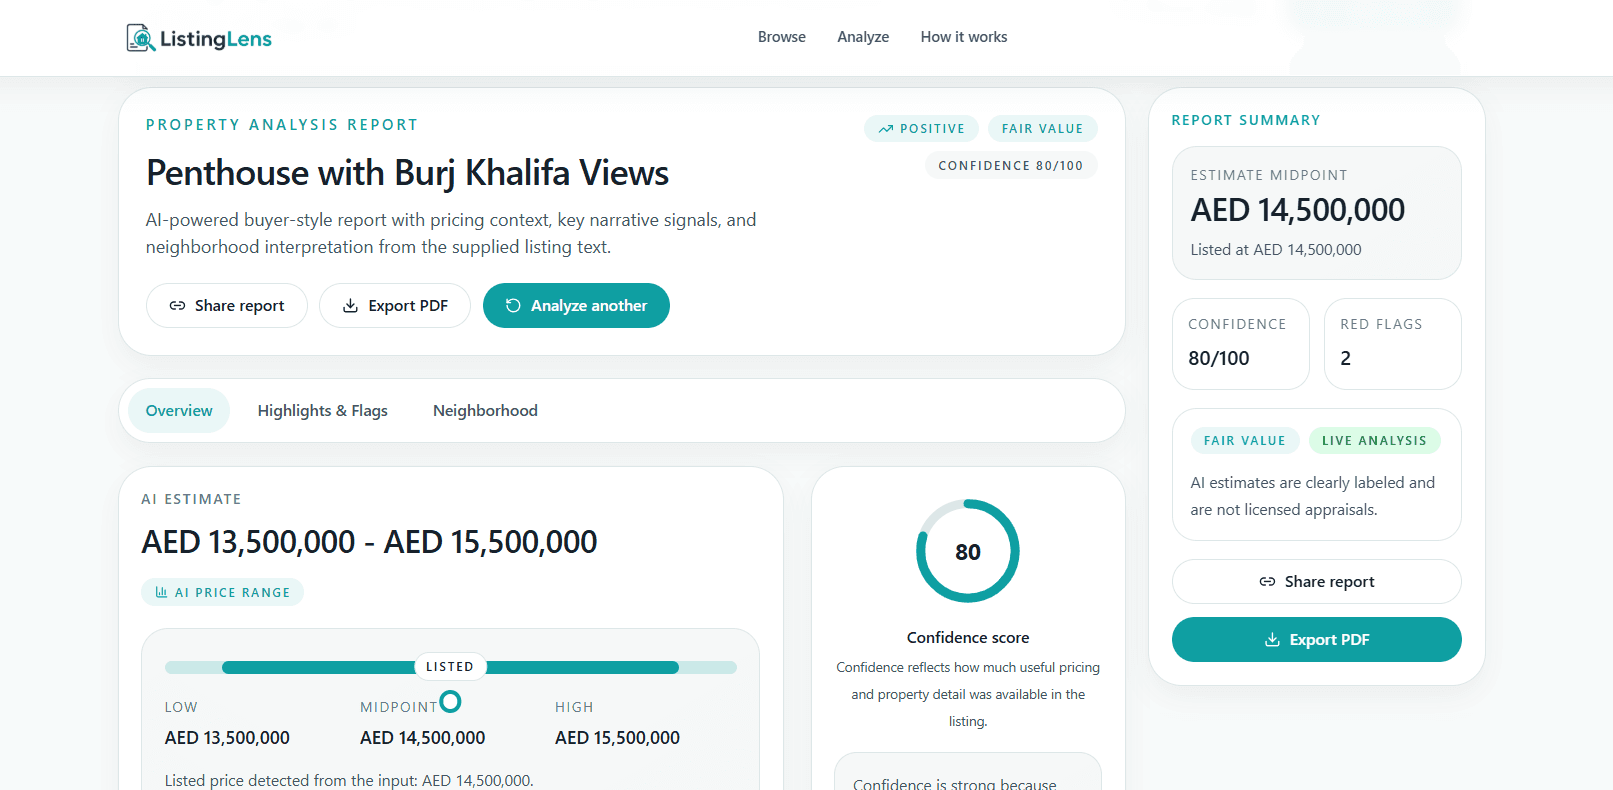Switch to the Neighborhood tab
This screenshot has height=790, width=1613.
pyautogui.click(x=485, y=411)
